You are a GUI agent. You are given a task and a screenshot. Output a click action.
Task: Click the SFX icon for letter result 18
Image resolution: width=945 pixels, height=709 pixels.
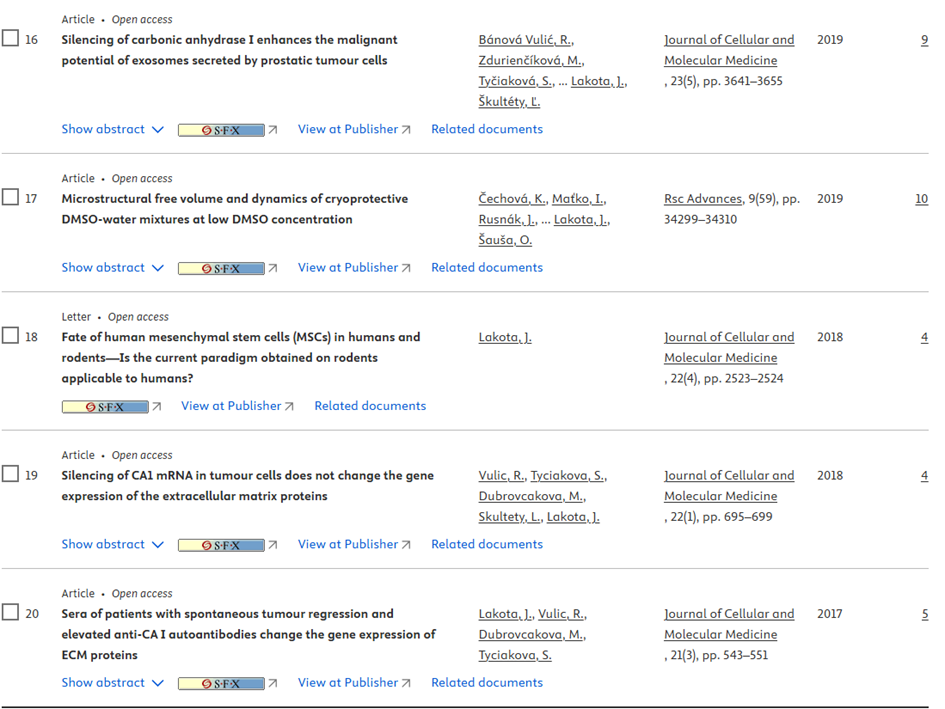[x=105, y=407]
